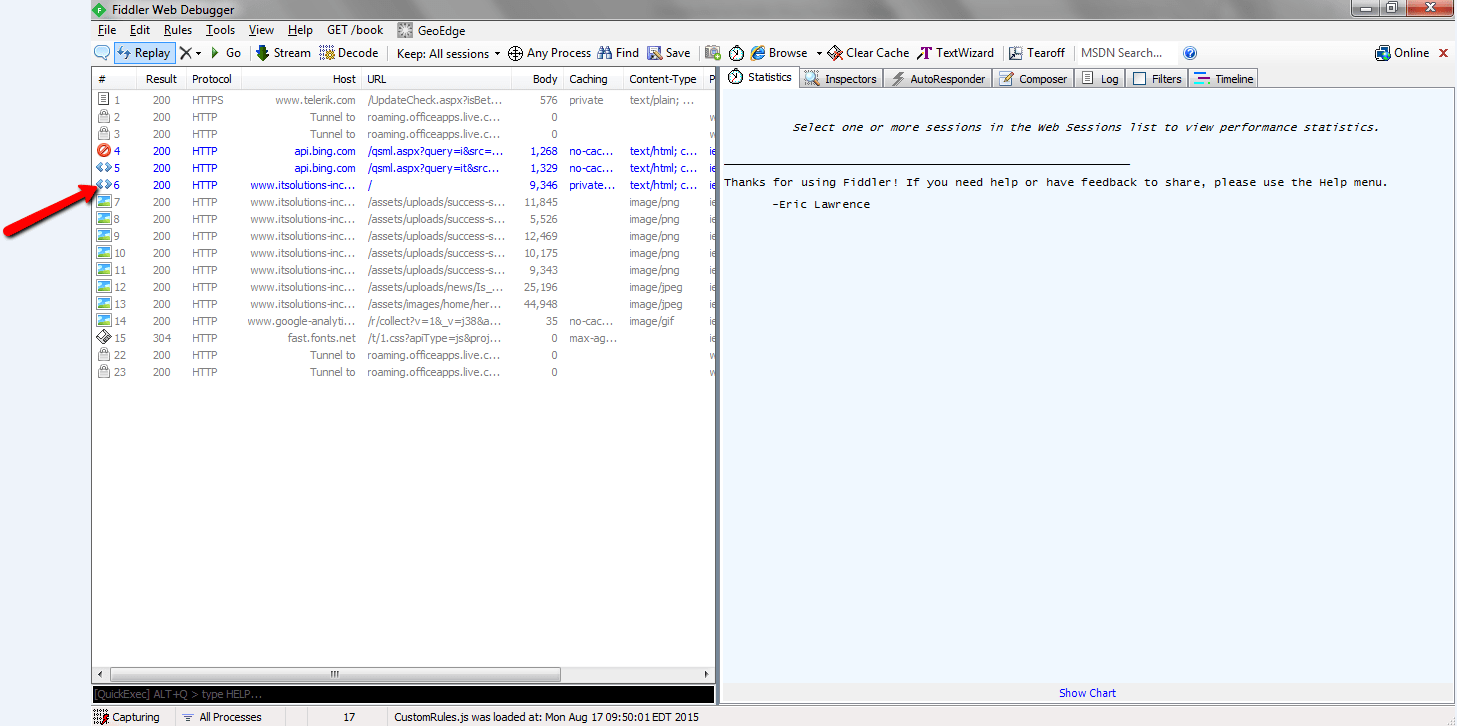This screenshot has width=1457, height=726.
Task: Open Find with the binoculars icon
Action: [618, 53]
